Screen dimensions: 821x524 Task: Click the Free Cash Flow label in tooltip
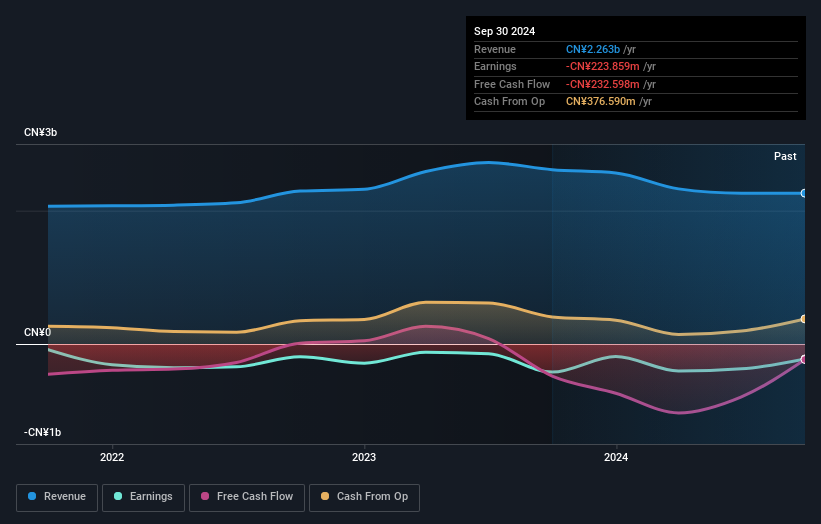[512, 84]
